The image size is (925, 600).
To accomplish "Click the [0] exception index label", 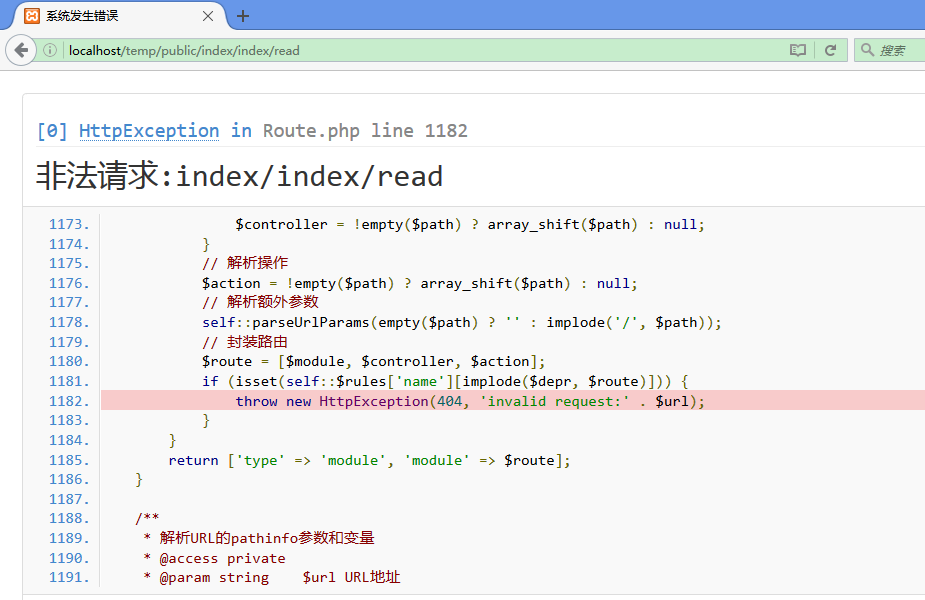I will pos(52,131).
